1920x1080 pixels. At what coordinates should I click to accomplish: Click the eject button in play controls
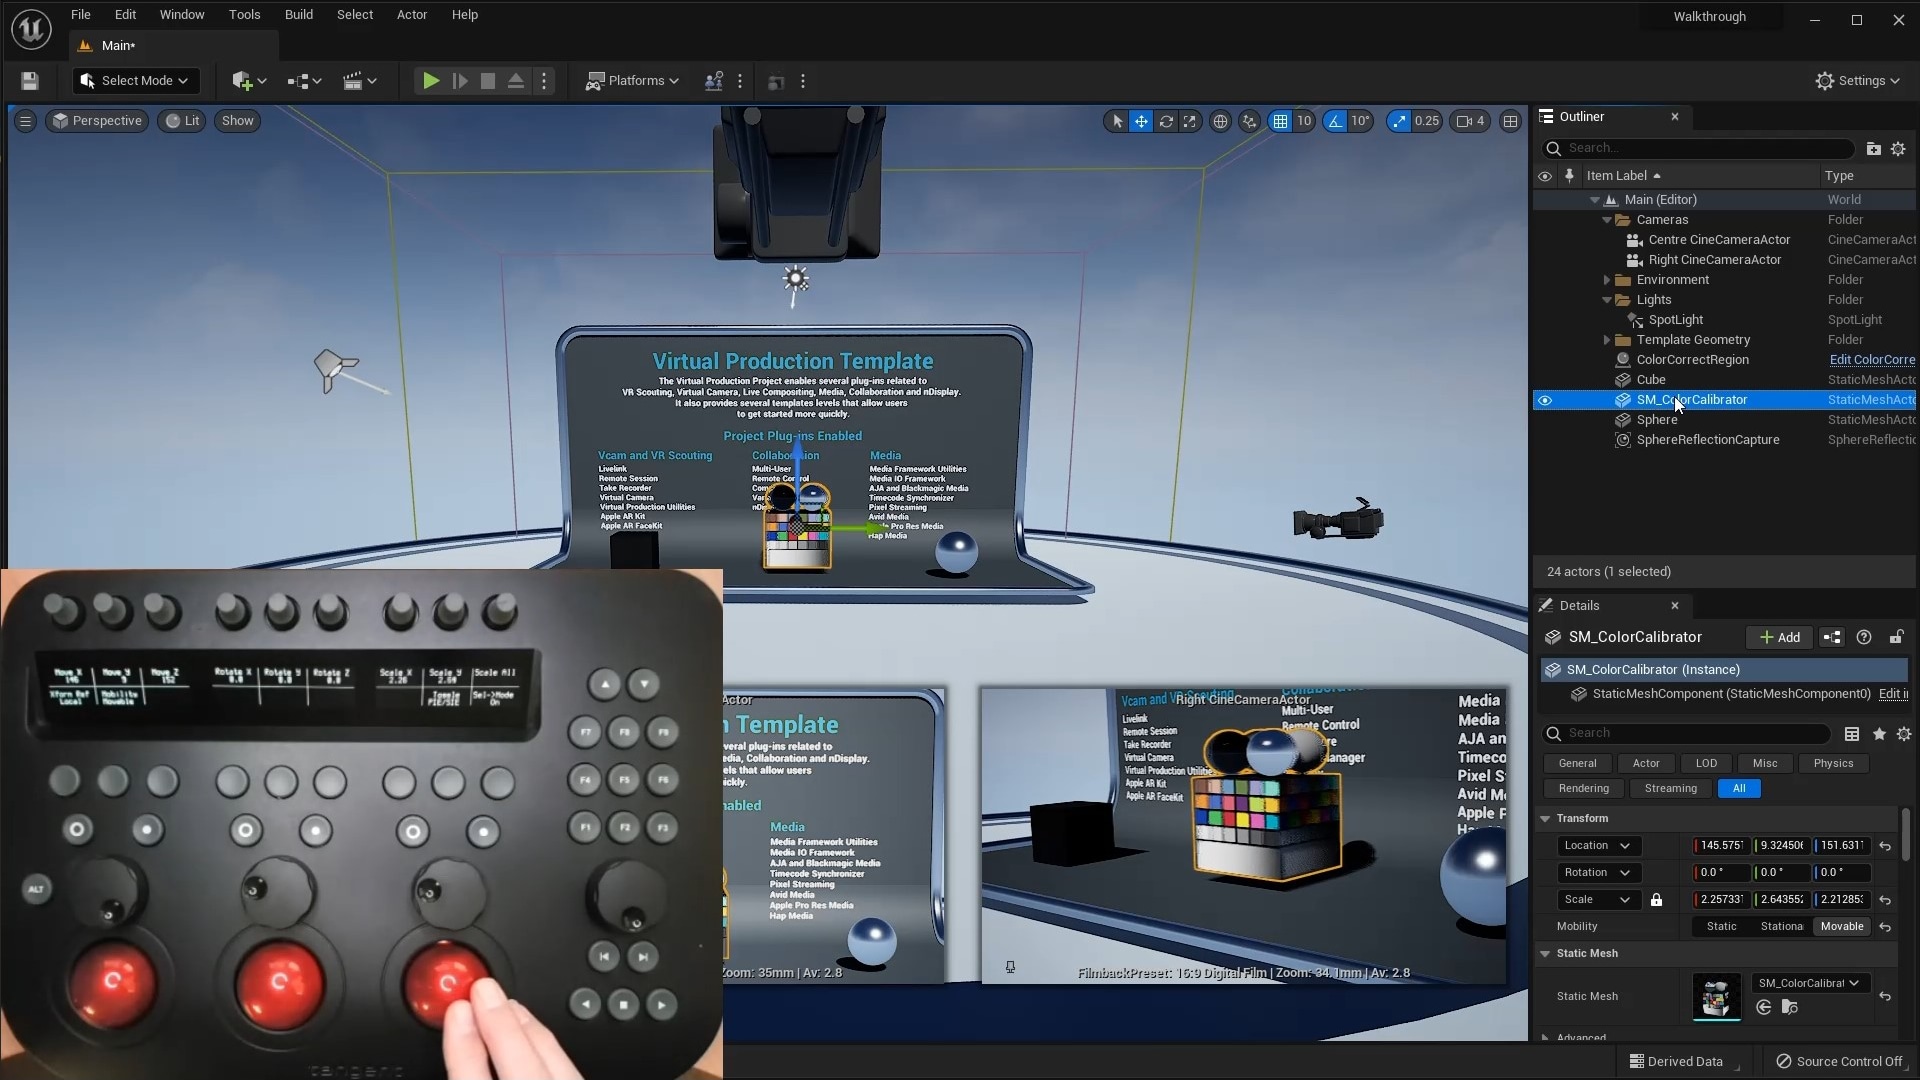point(516,81)
